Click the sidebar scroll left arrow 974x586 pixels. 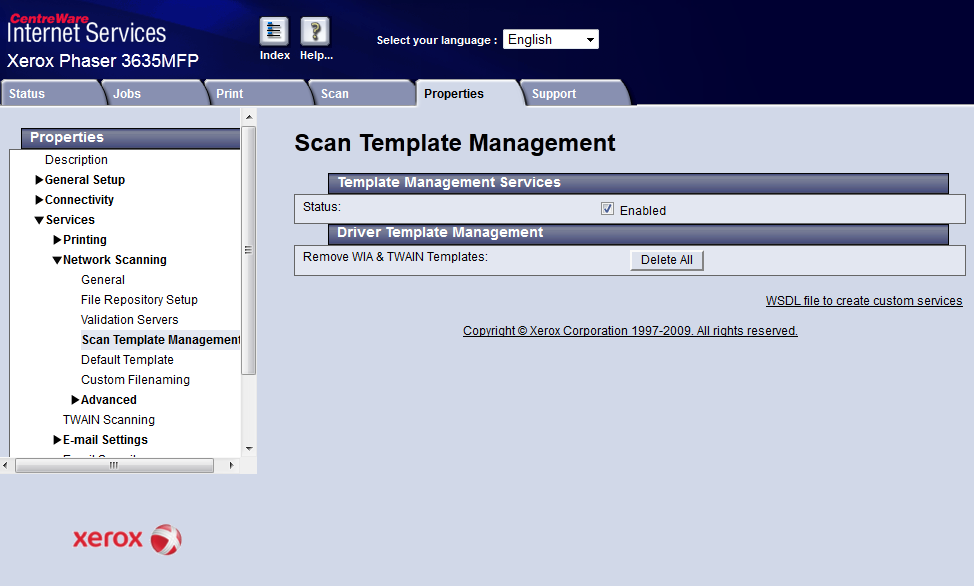pos(6,465)
